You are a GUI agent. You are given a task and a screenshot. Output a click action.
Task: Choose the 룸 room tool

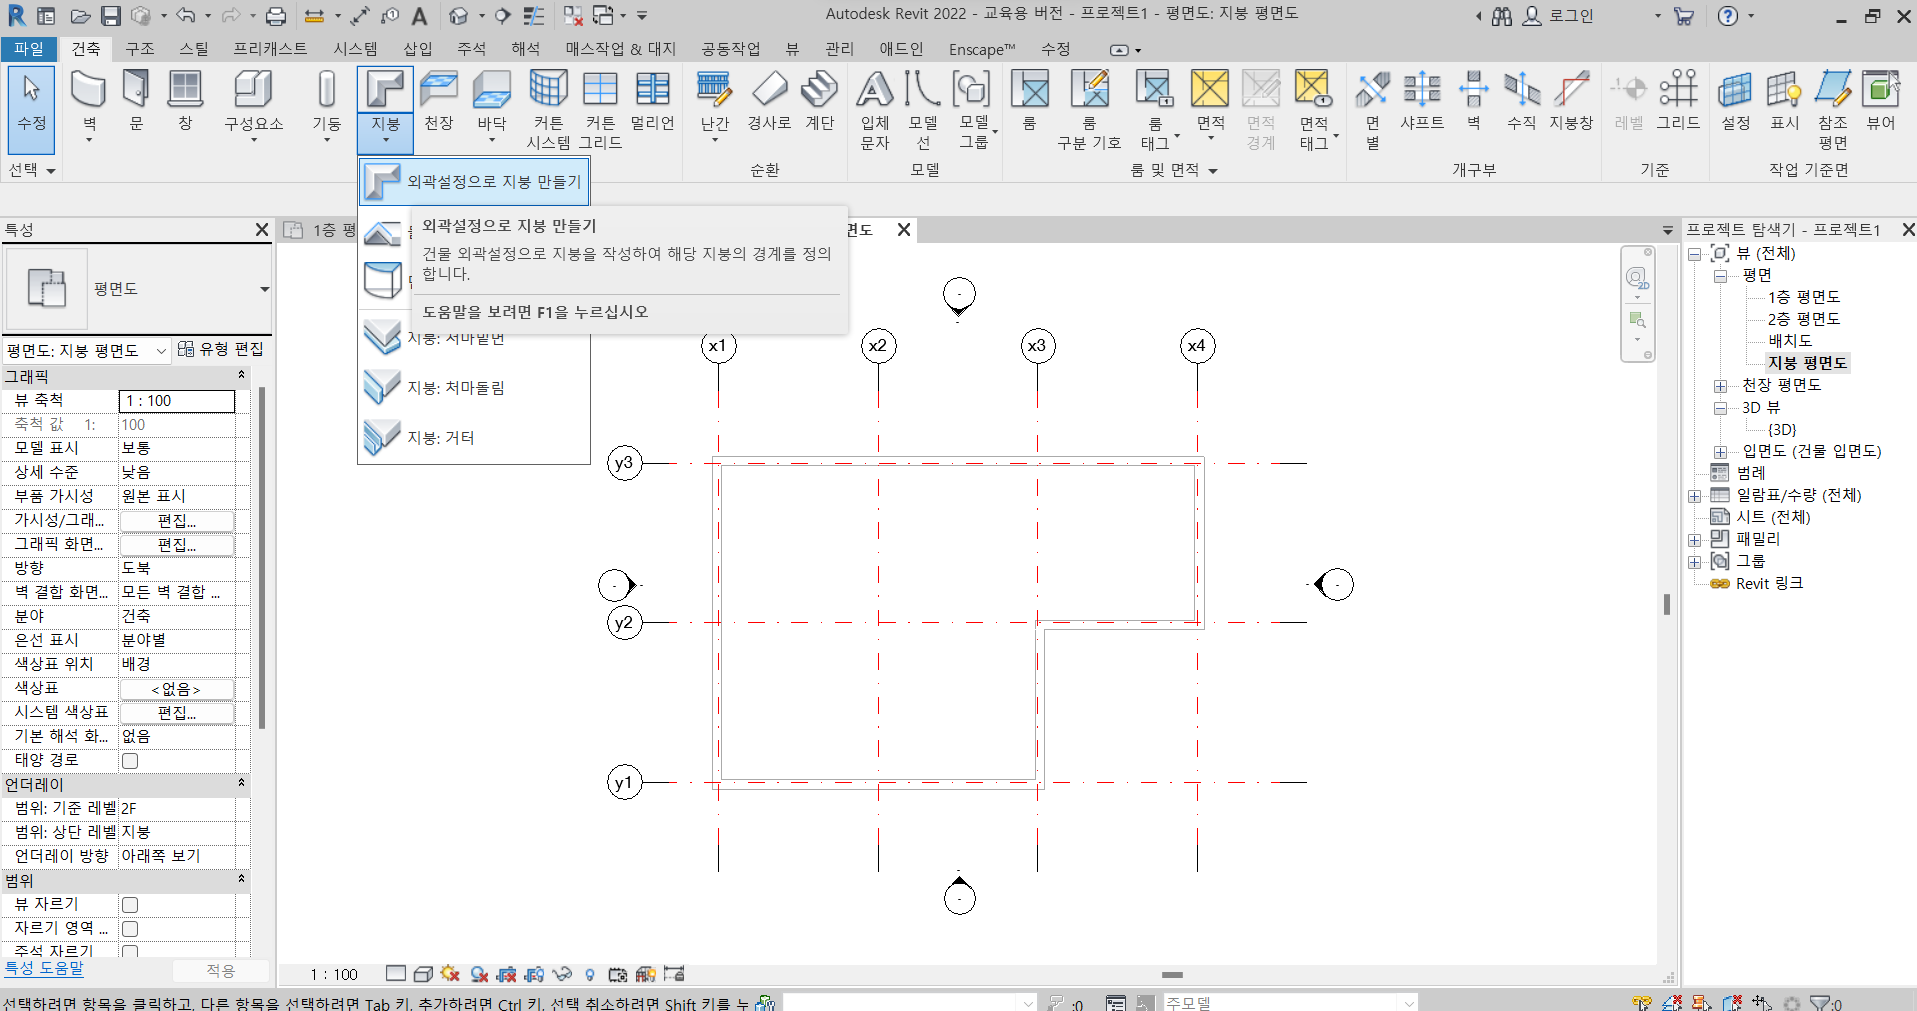(x=1029, y=100)
